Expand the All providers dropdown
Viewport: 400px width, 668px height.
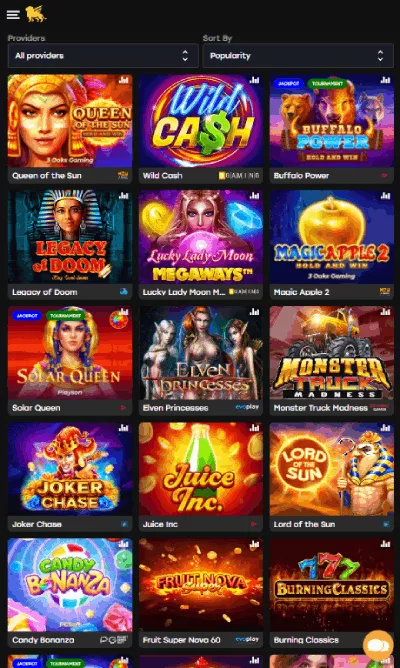[x=103, y=56]
